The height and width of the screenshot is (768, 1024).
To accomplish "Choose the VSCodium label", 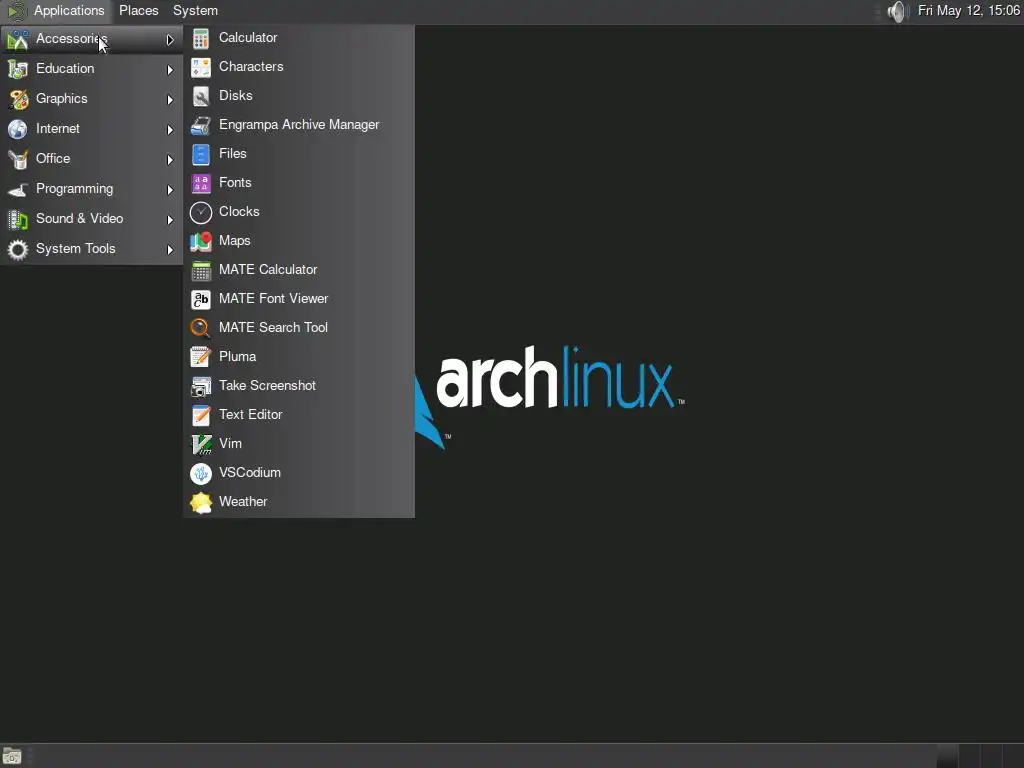I will point(250,473).
